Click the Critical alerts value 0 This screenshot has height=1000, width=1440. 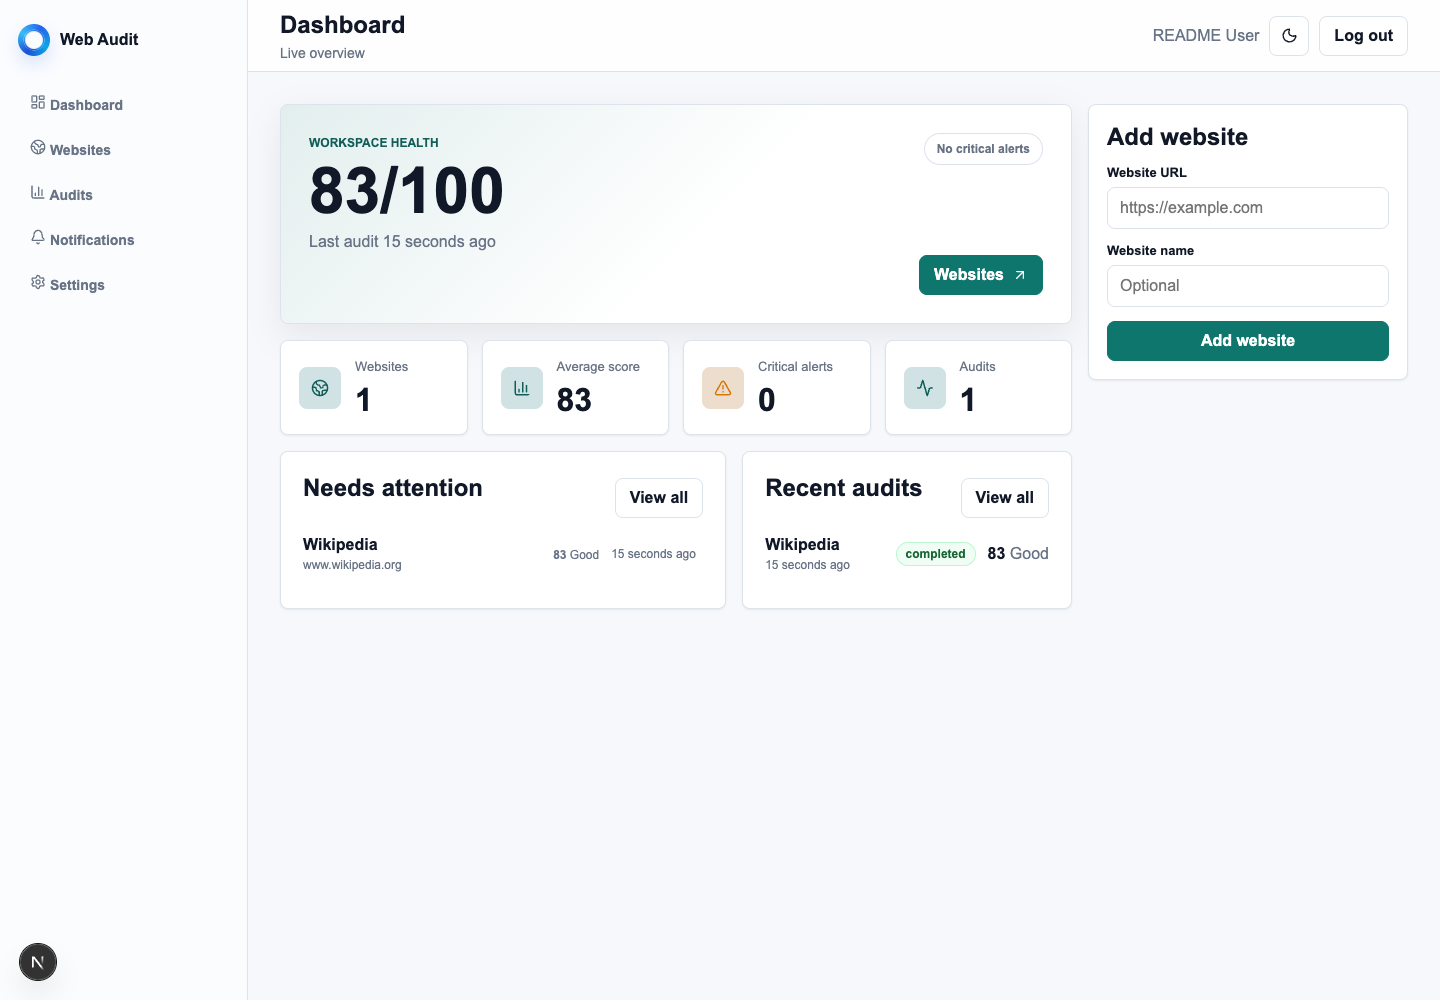click(x=767, y=400)
